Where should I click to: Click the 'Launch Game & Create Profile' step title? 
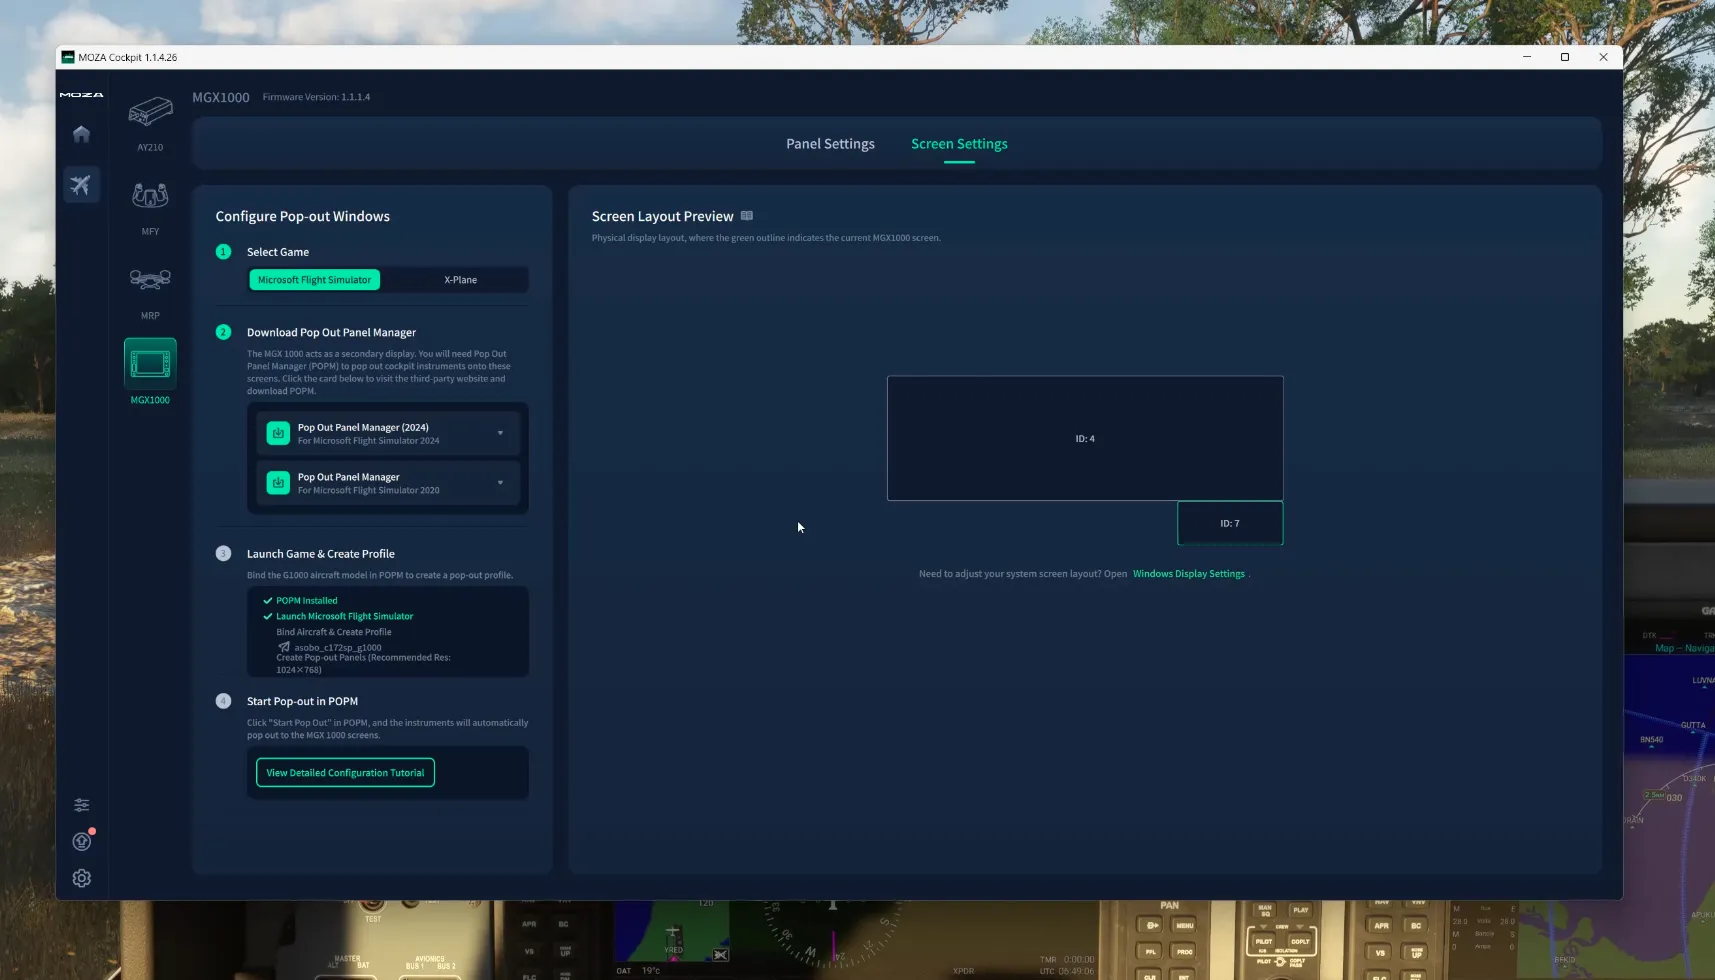pos(321,554)
